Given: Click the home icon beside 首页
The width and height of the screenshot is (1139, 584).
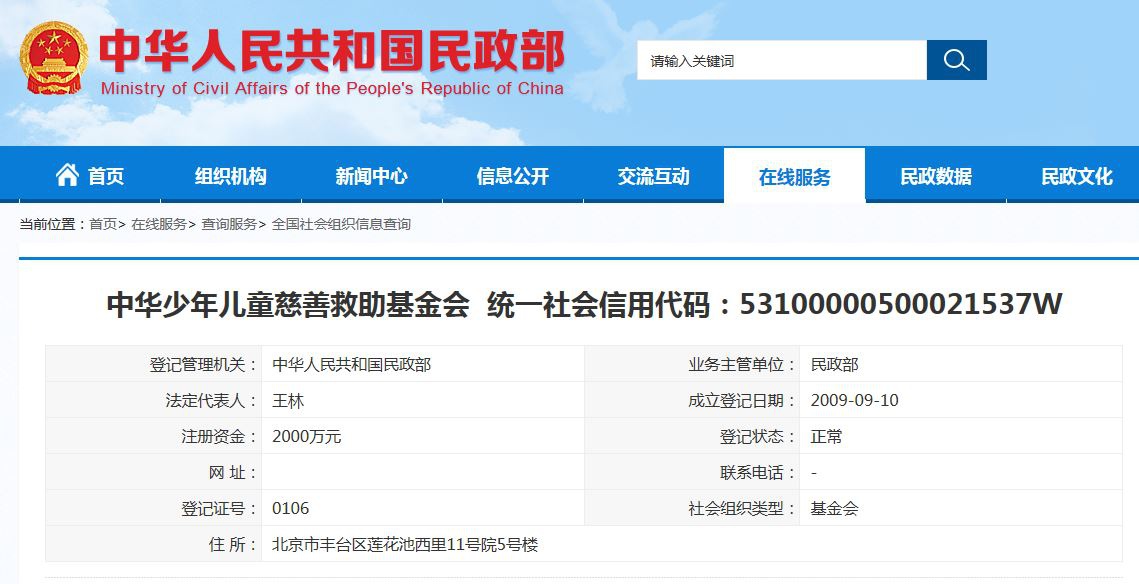Looking at the screenshot, I should (x=68, y=175).
